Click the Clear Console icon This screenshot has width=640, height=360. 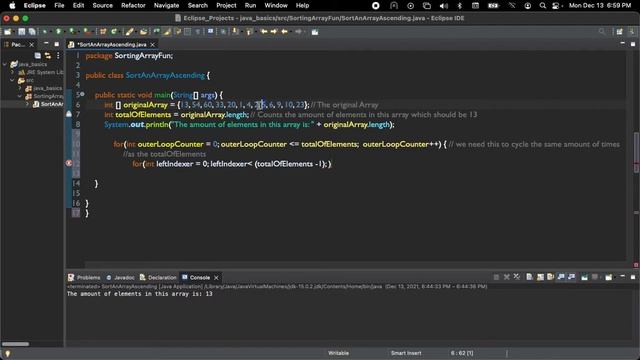(x=529, y=277)
